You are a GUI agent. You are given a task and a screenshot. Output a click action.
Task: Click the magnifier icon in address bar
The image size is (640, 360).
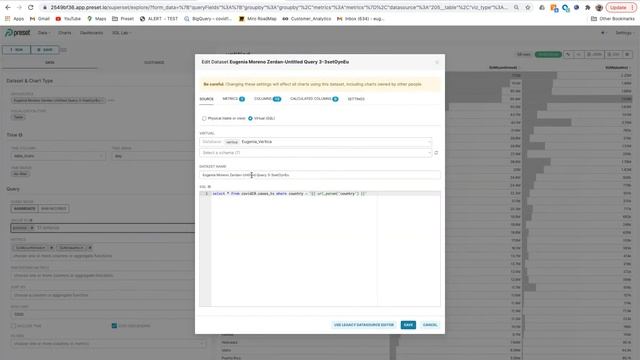click(516, 7)
